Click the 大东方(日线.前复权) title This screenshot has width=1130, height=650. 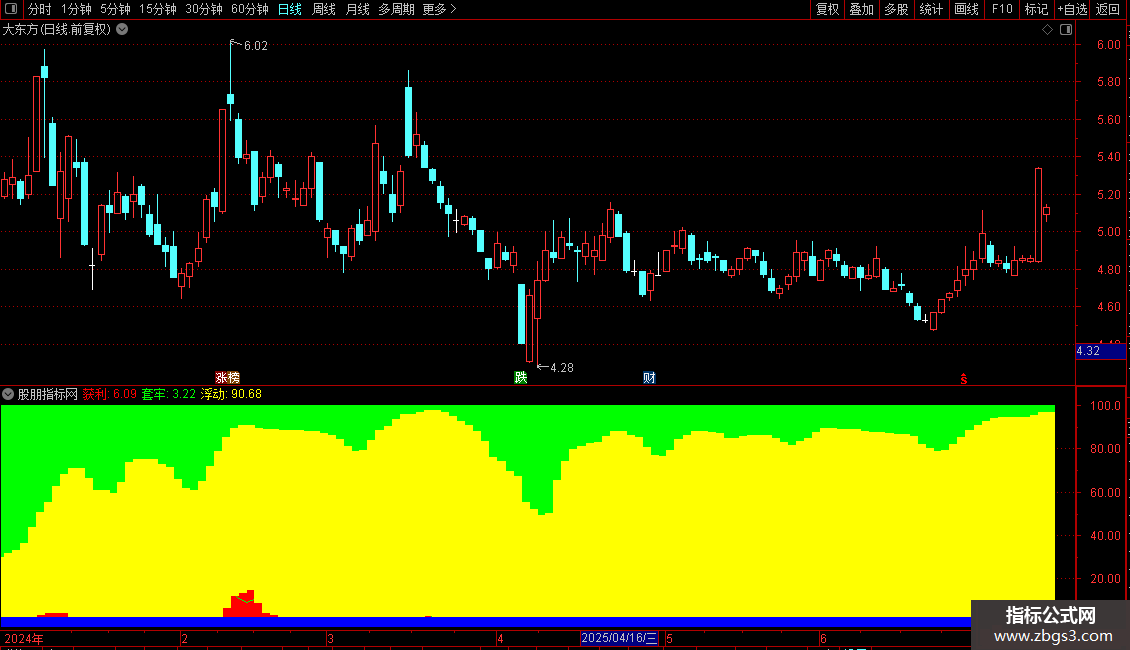click(x=57, y=30)
